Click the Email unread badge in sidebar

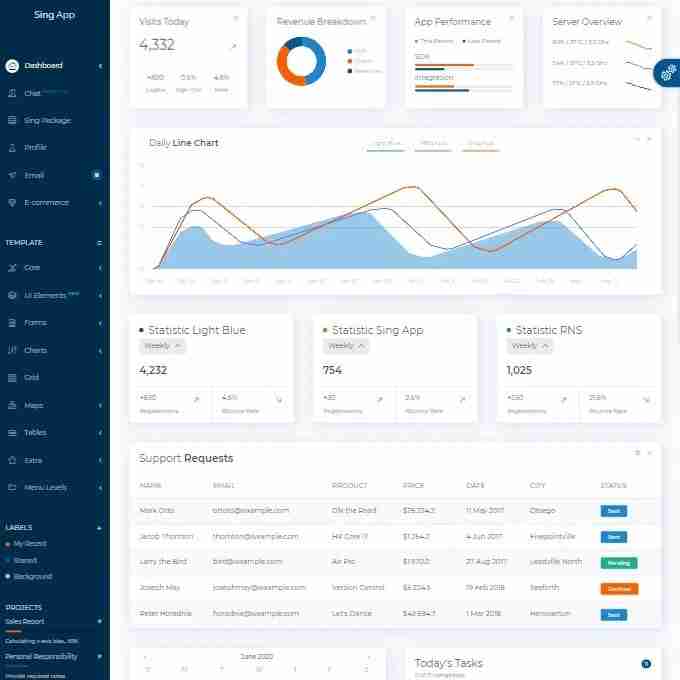pyautogui.click(x=97, y=175)
